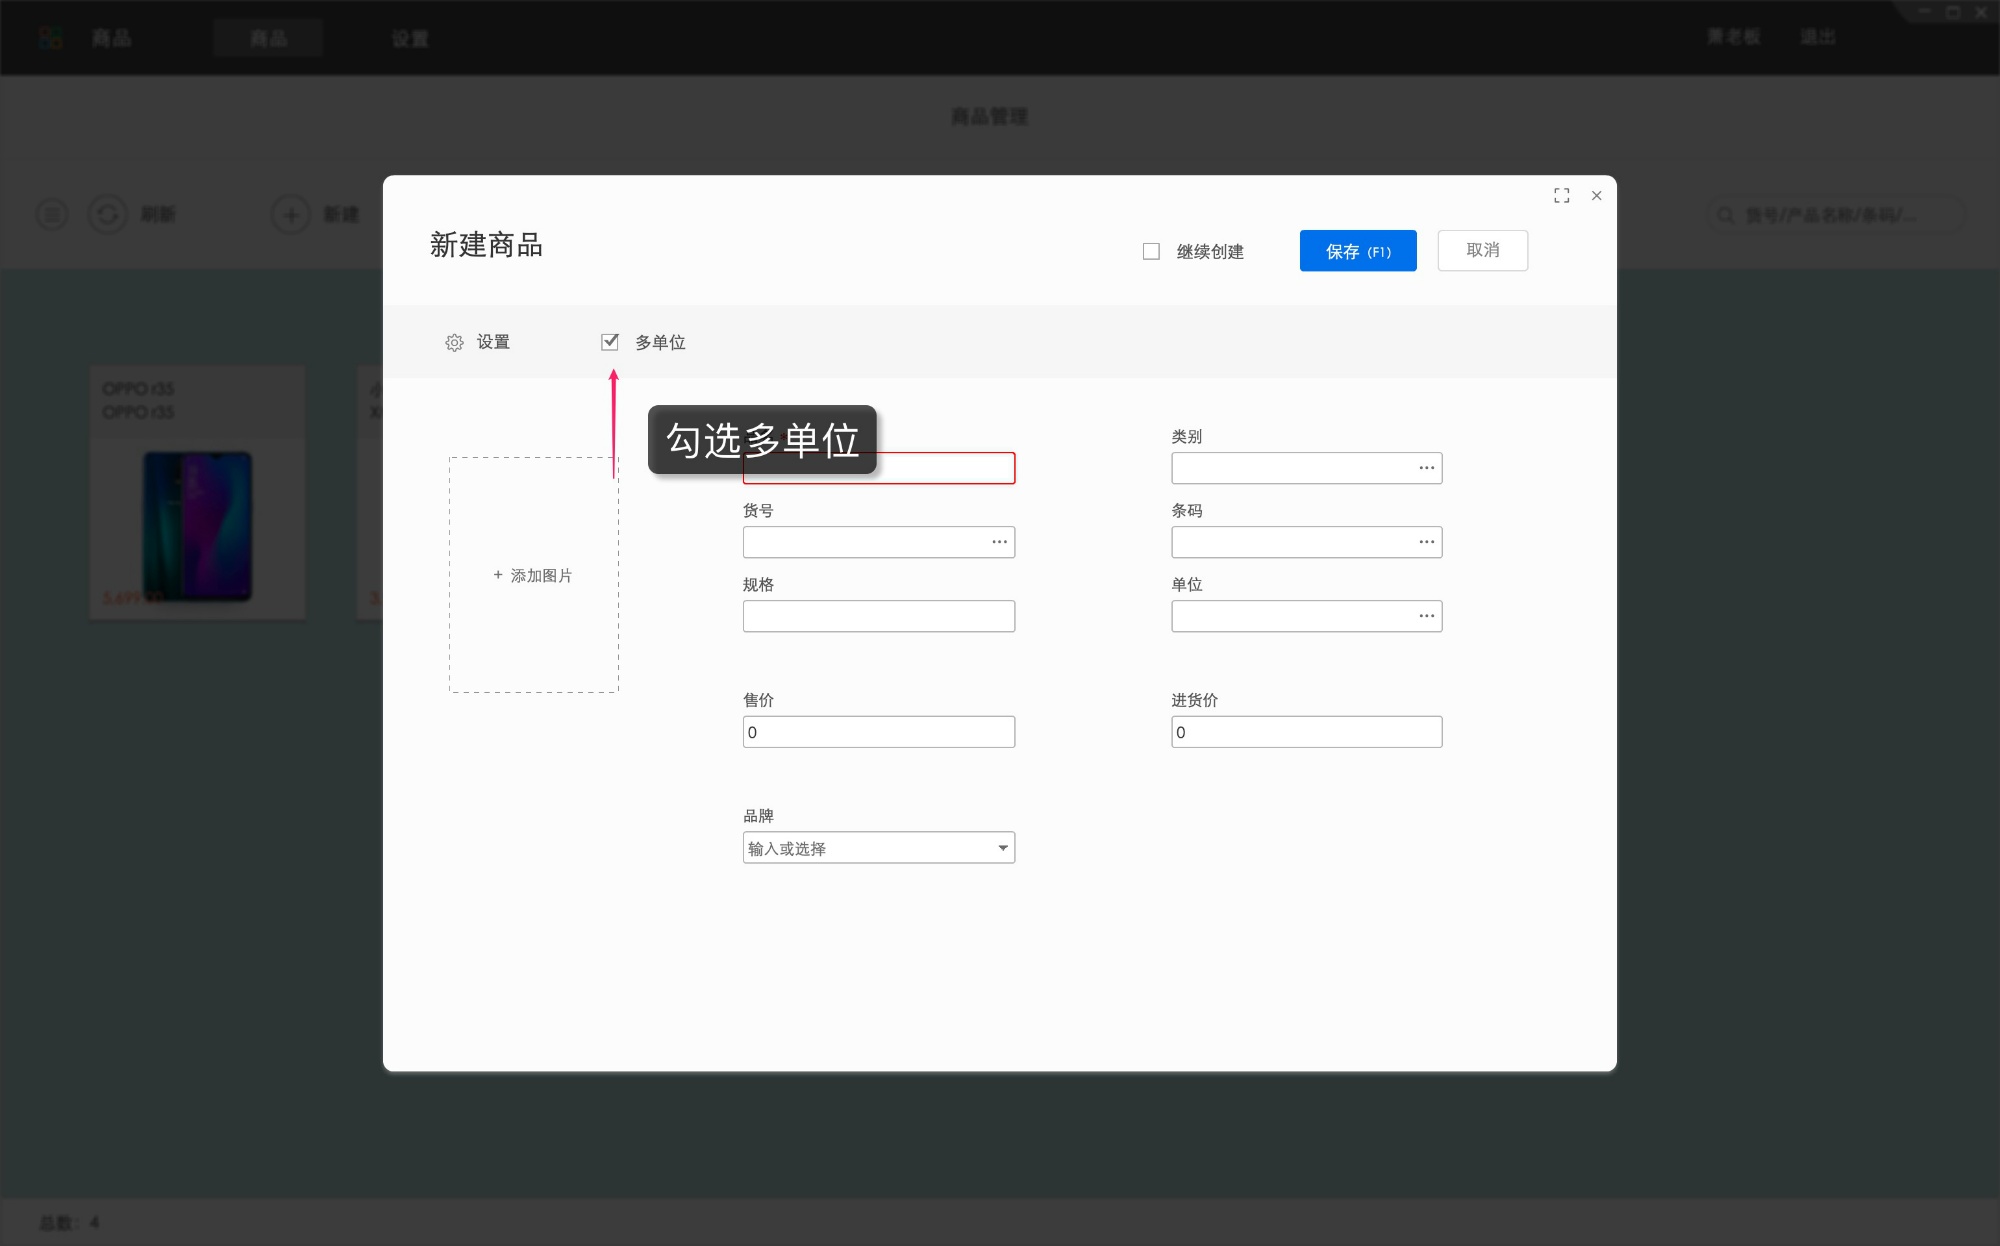Viewport: 2000px width, 1246px height.
Task: Enable the 继续创建 checkbox
Action: click(1151, 252)
